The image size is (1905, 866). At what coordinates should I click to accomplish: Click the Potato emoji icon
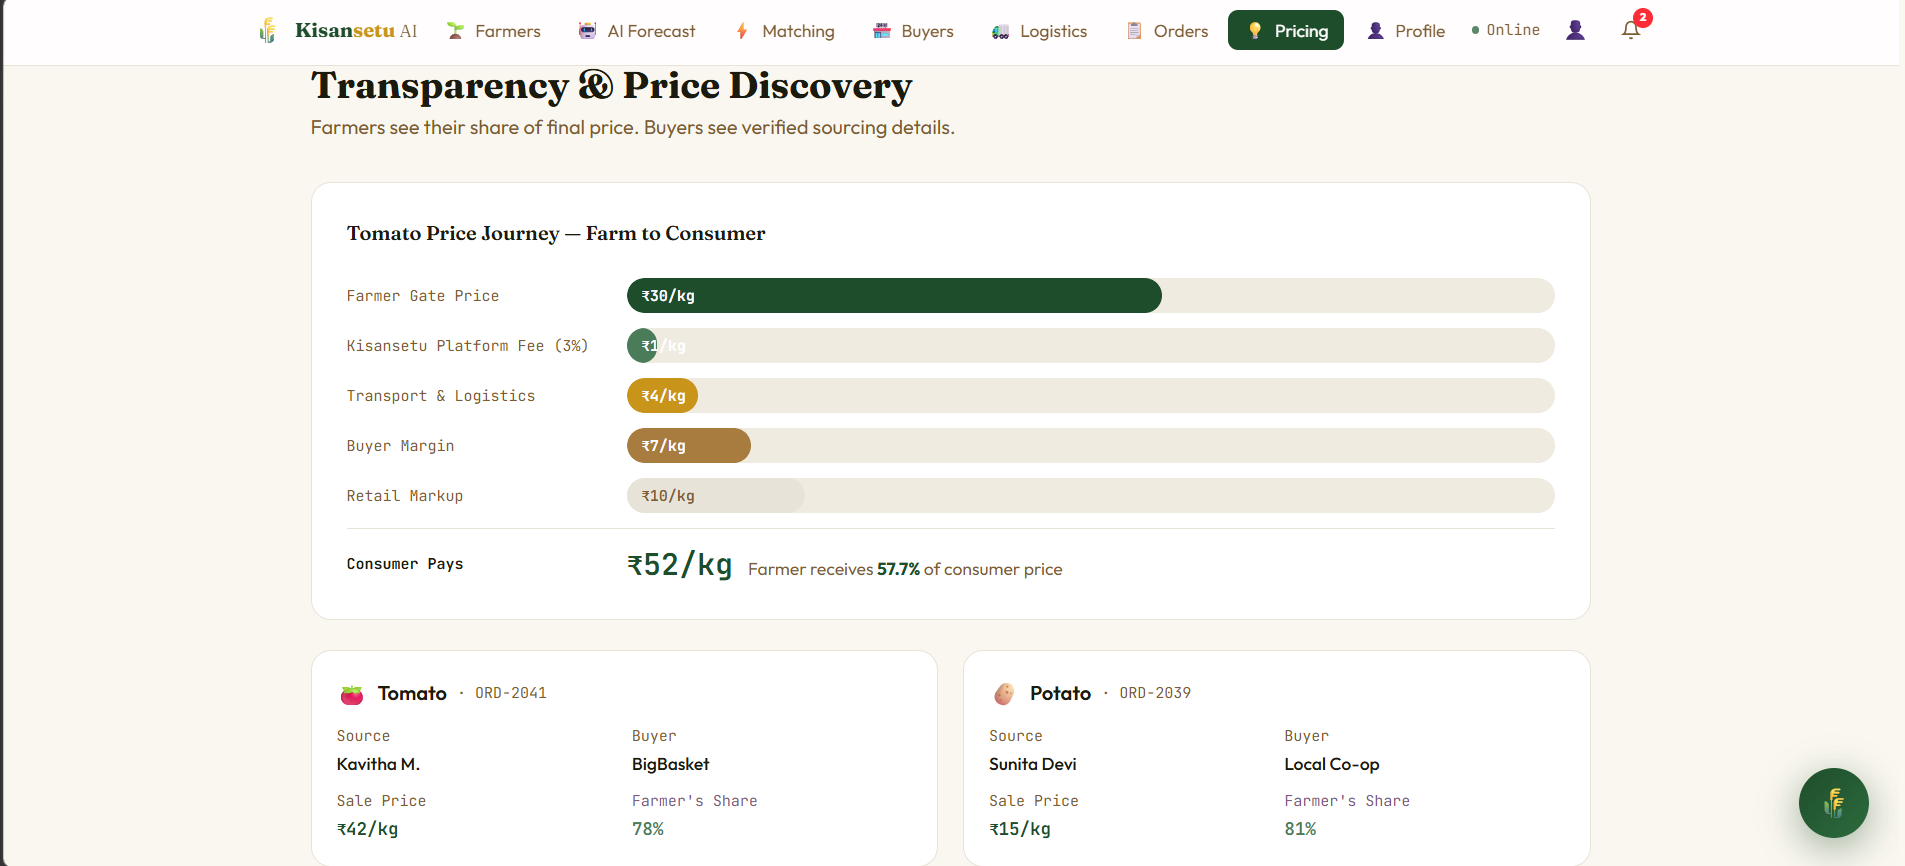(1004, 694)
